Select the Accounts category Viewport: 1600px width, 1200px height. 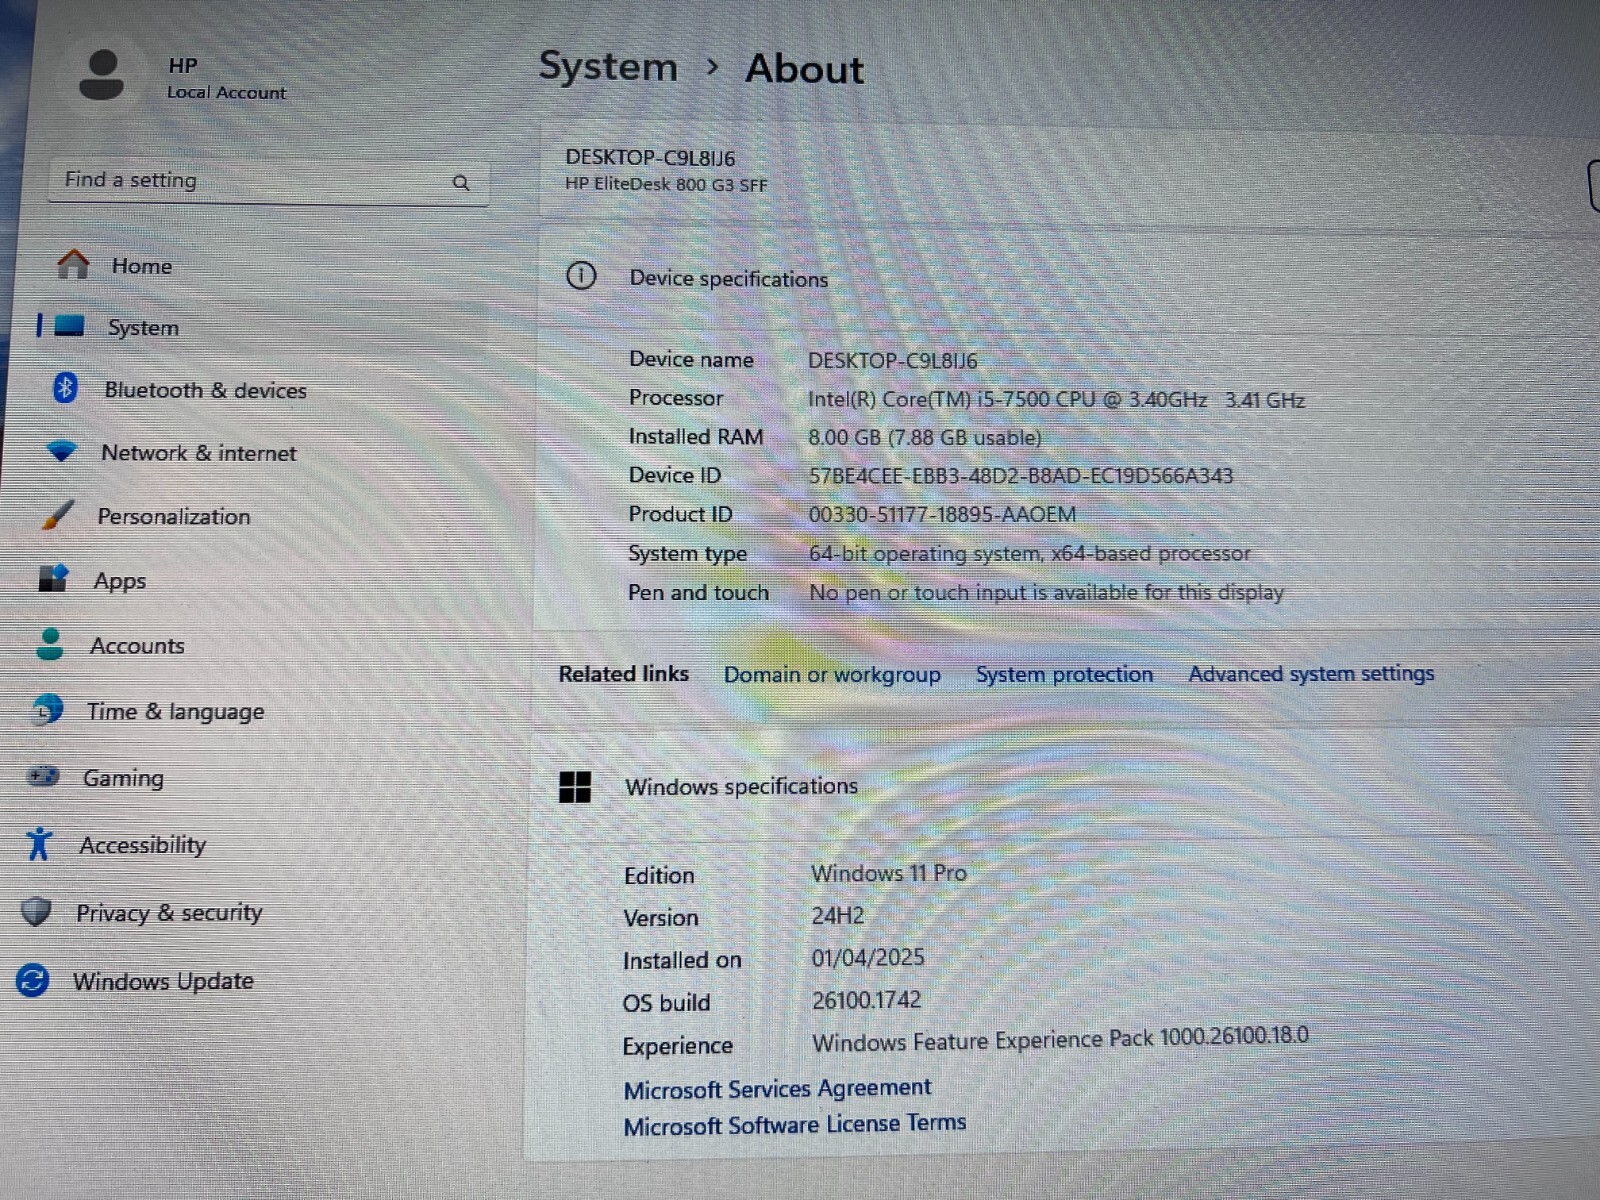138,646
